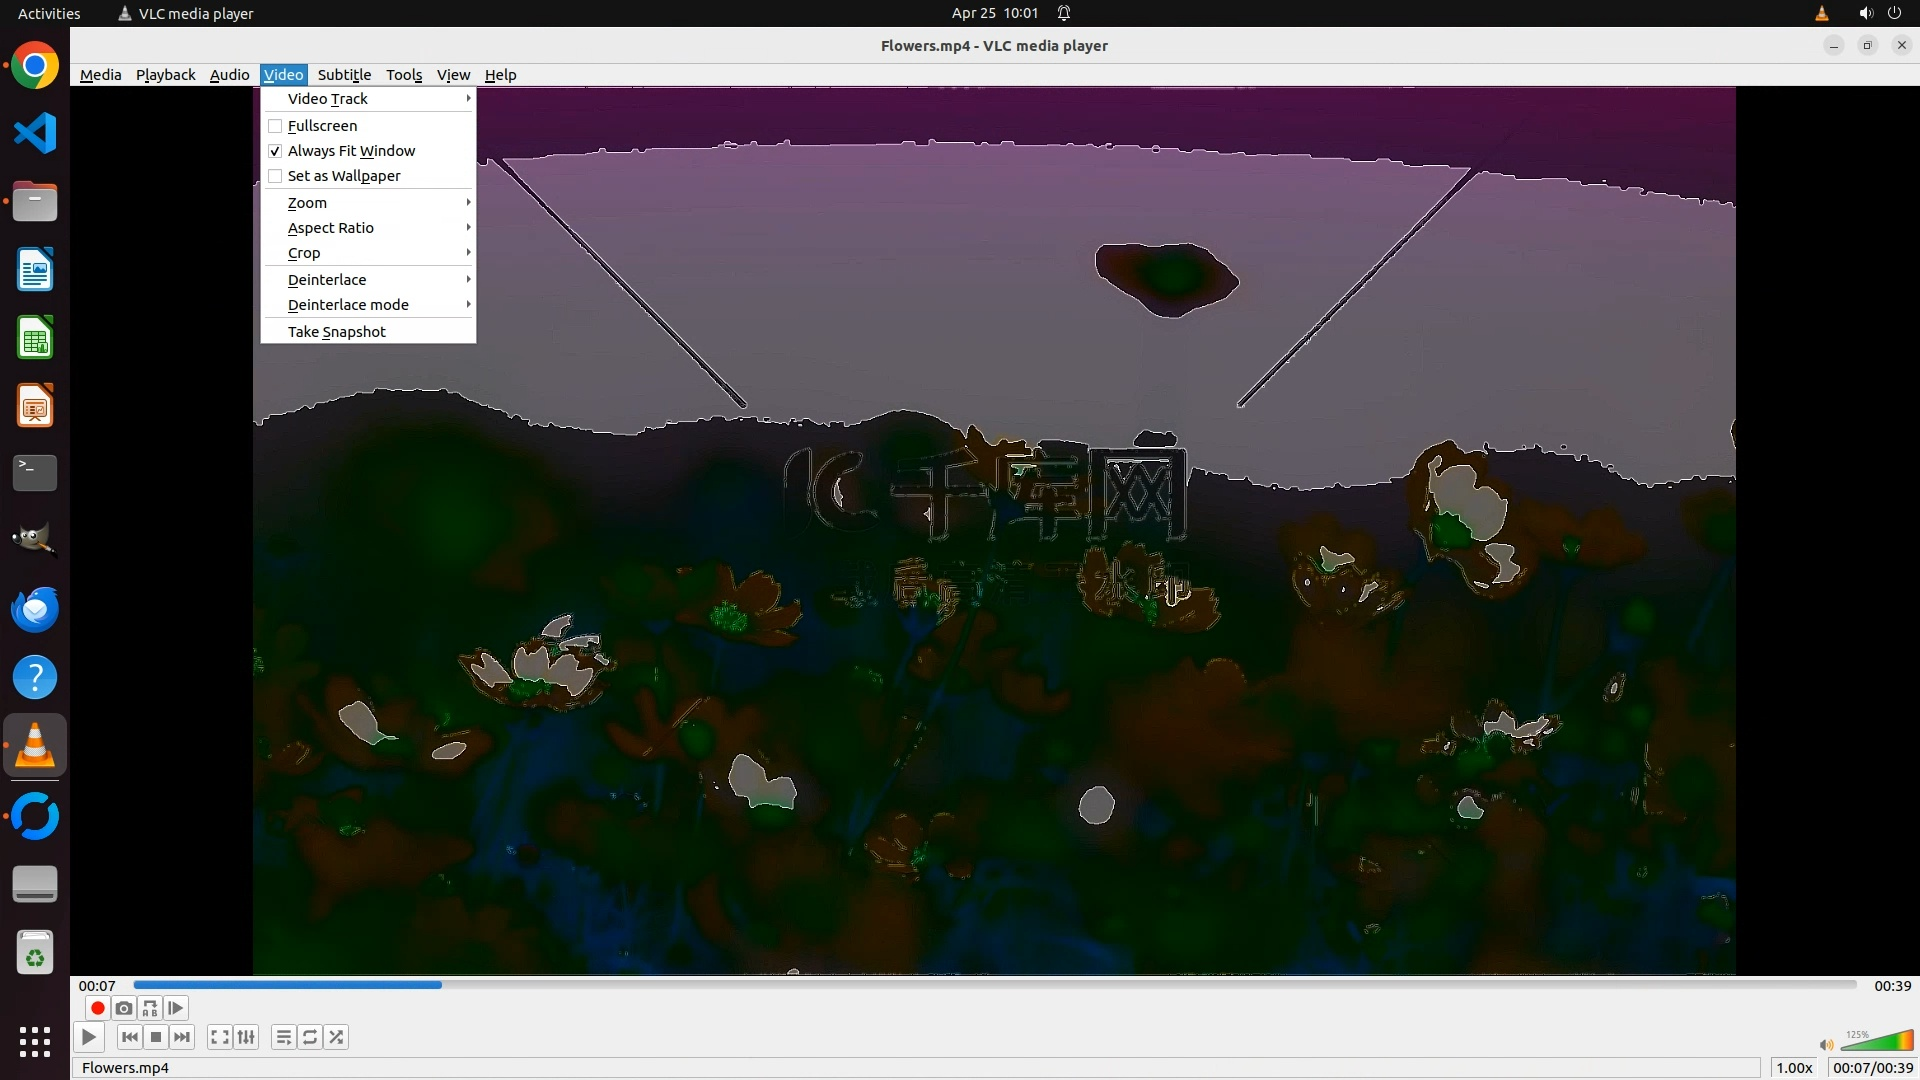Adjust the volume slider
The height and width of the screenshot is (1080, 1920).
click(1876, 1042)
